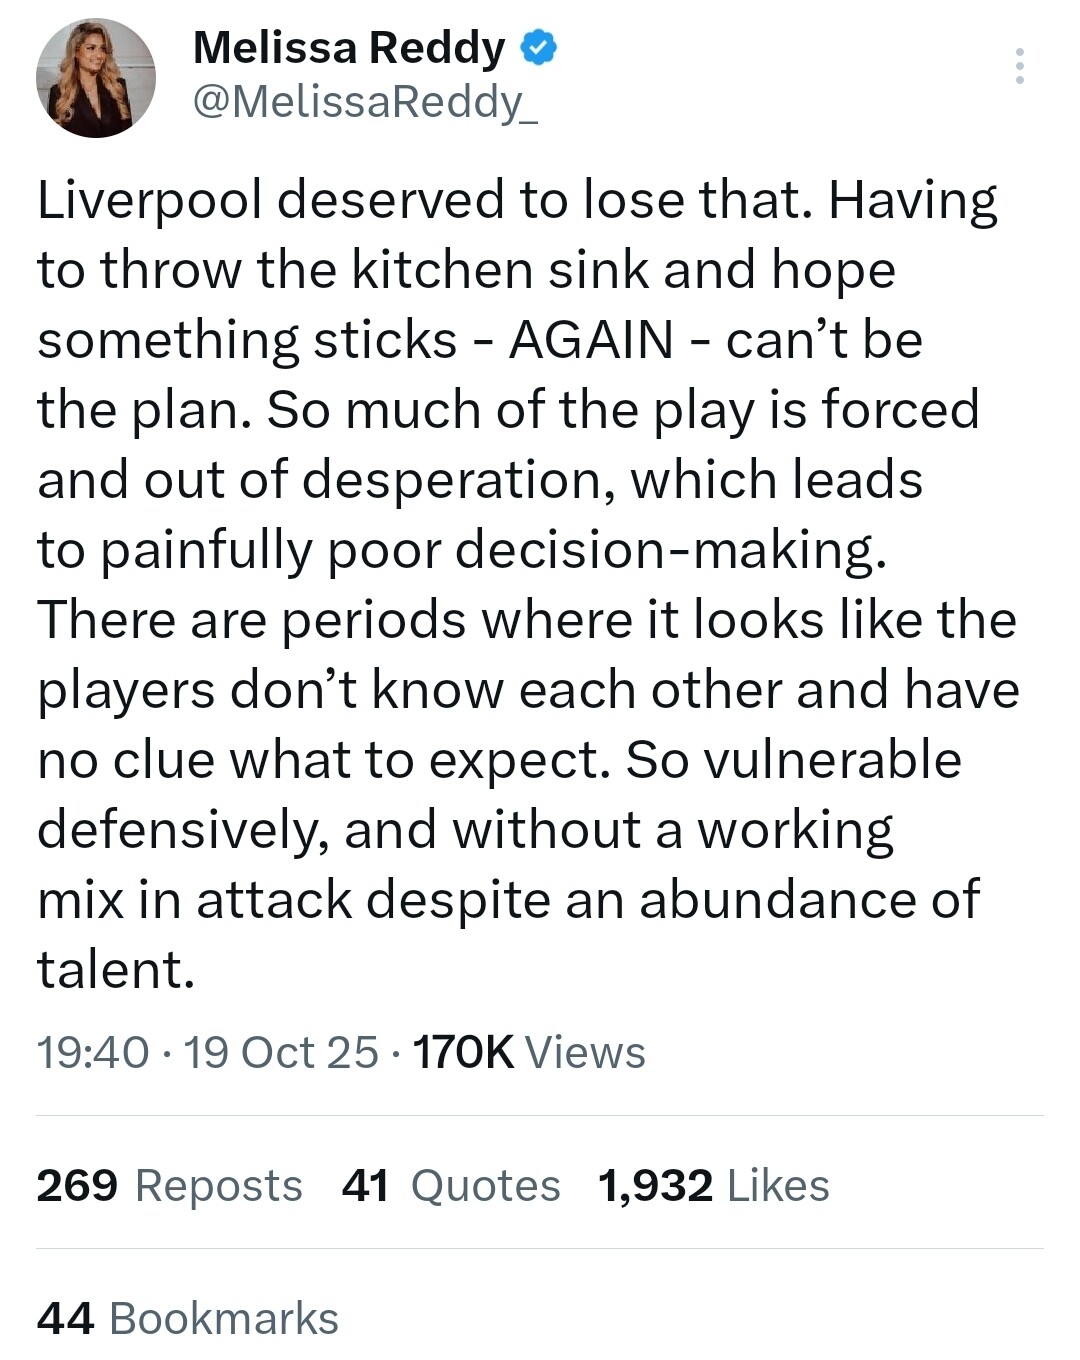The width and height of the screenshot is (1080, 1360).
Task: Click the 19 Oct 25 post date
Action: [x=281, y=1052]
